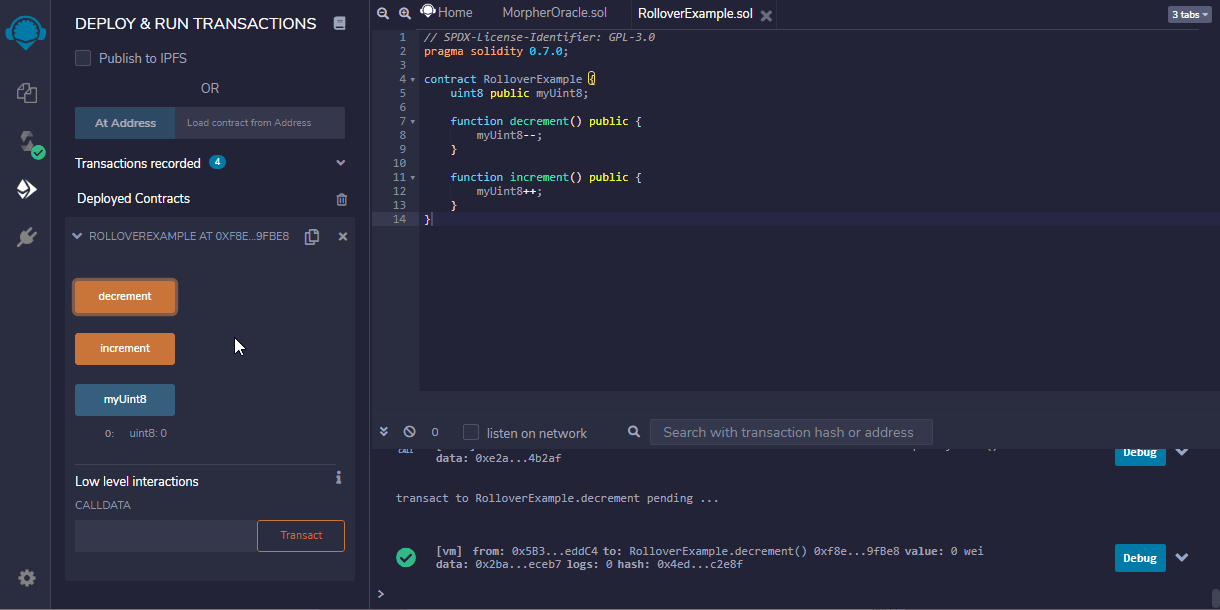Close the RolloverExample.sol tab
Screen dimensions: 1220x610
766,16
